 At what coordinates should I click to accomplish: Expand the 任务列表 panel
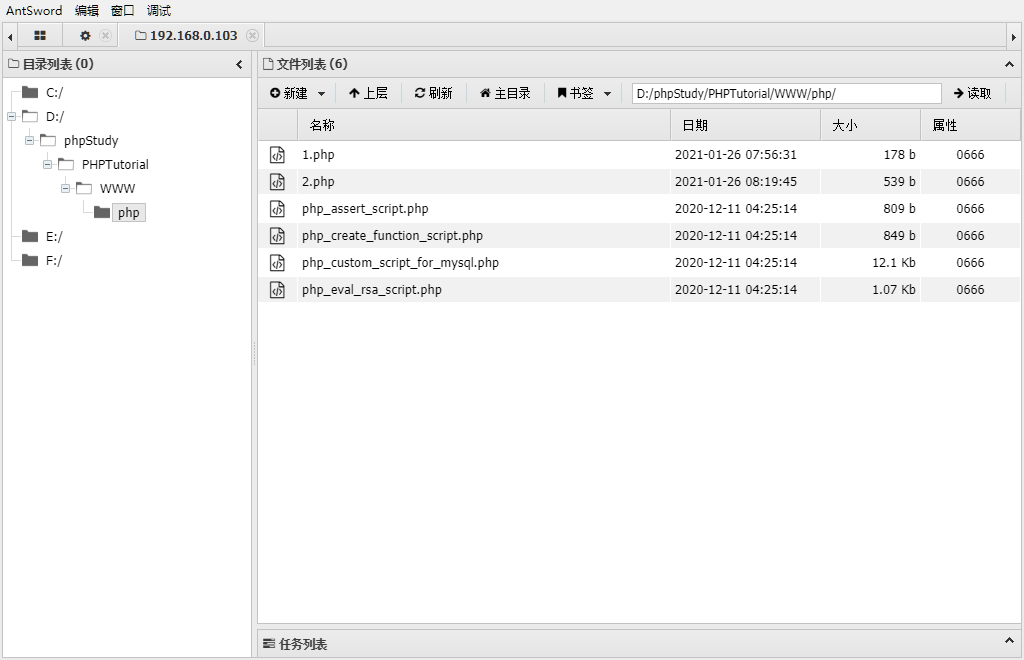[x=1009, y=641]
